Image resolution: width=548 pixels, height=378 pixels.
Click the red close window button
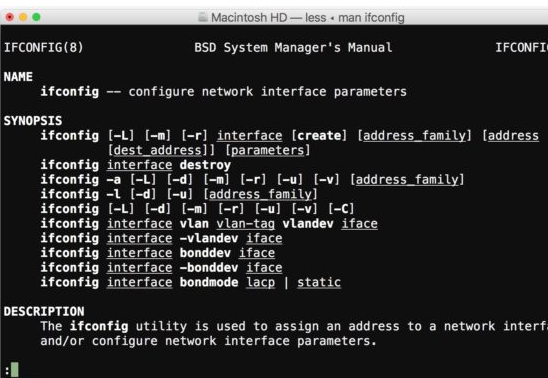(x=10, y=17)
